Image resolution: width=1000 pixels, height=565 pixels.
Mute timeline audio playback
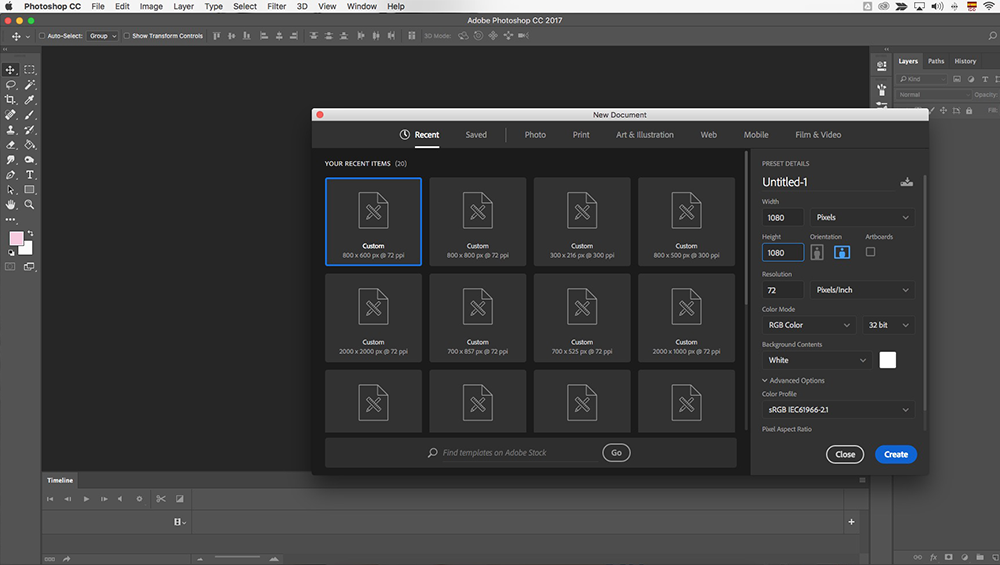pos(121,499)
